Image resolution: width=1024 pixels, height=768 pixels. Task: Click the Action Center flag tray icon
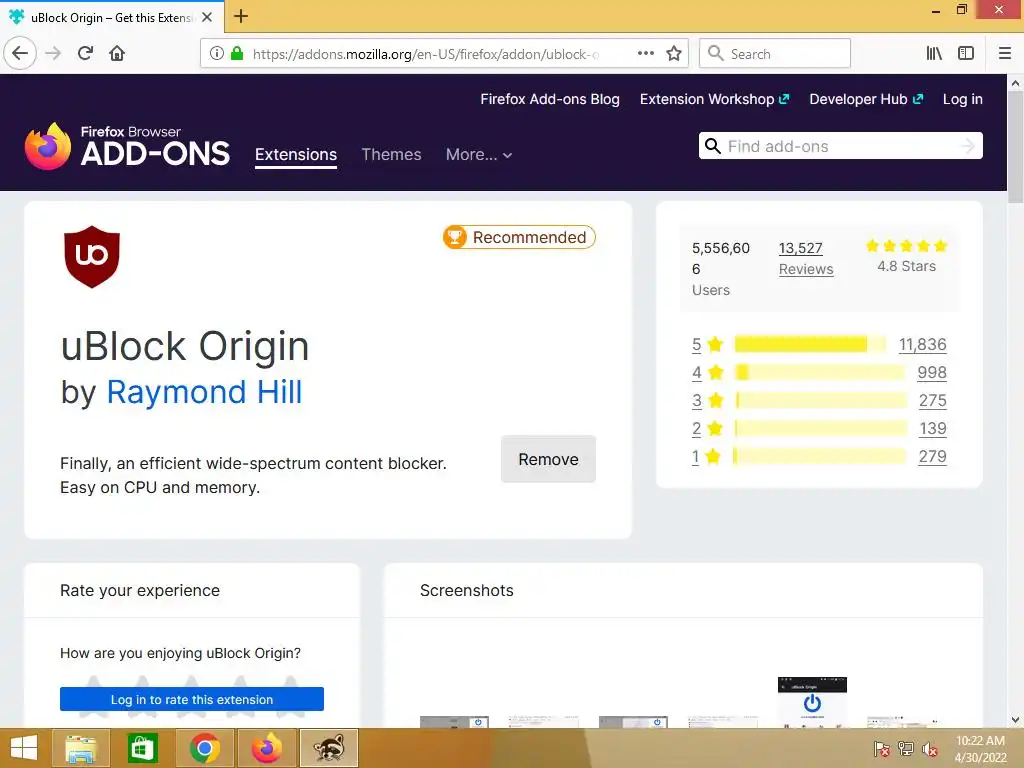(882, 749)
